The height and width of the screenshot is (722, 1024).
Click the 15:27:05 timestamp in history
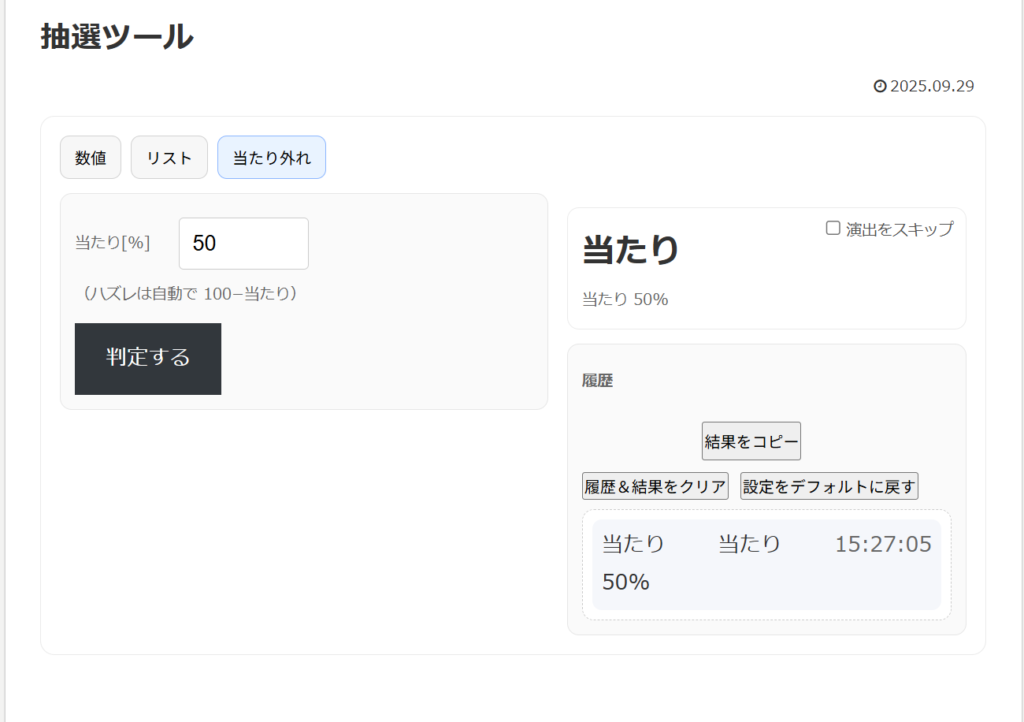[883, 544]
